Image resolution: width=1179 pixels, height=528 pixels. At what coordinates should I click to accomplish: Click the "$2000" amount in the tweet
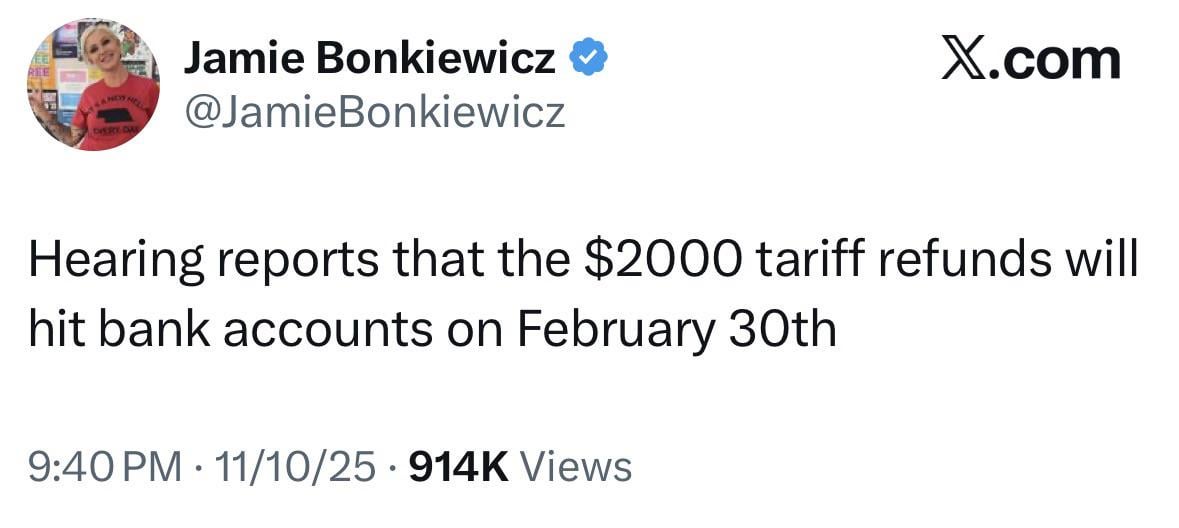point(663,261)
